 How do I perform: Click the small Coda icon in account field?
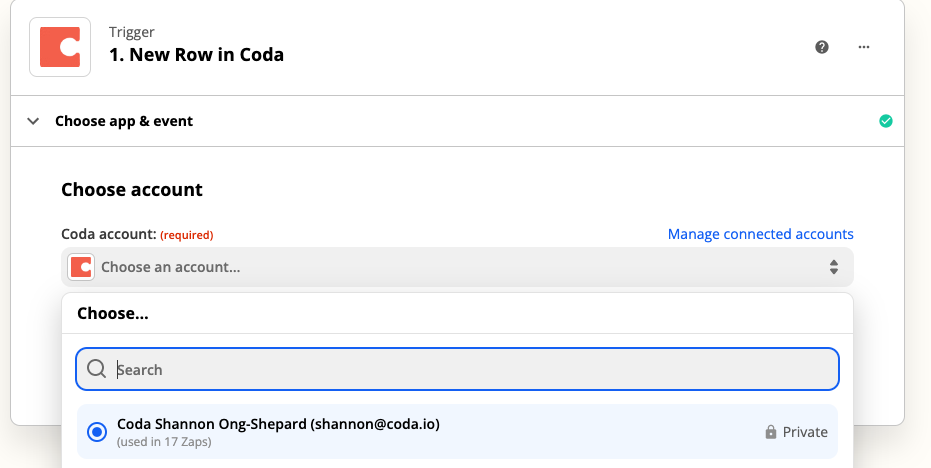pos(81,267)
